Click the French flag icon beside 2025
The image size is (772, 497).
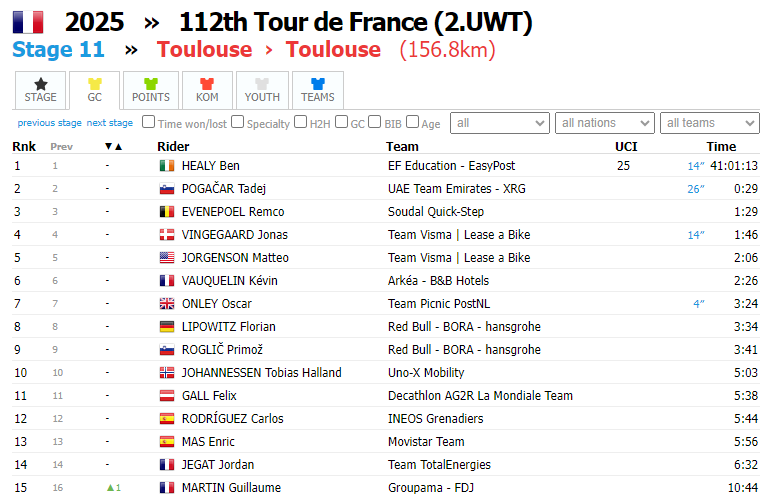coord(28,21)
